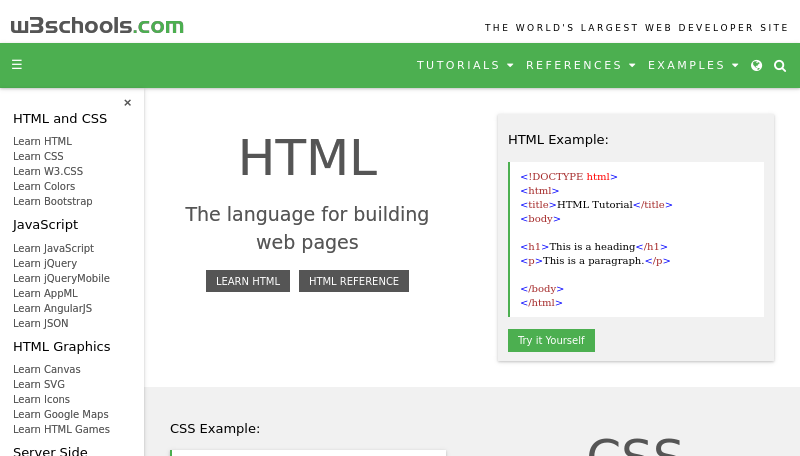Click the large 'HTML' page heading
Viewport: 800px width, 456px height.
308,157
